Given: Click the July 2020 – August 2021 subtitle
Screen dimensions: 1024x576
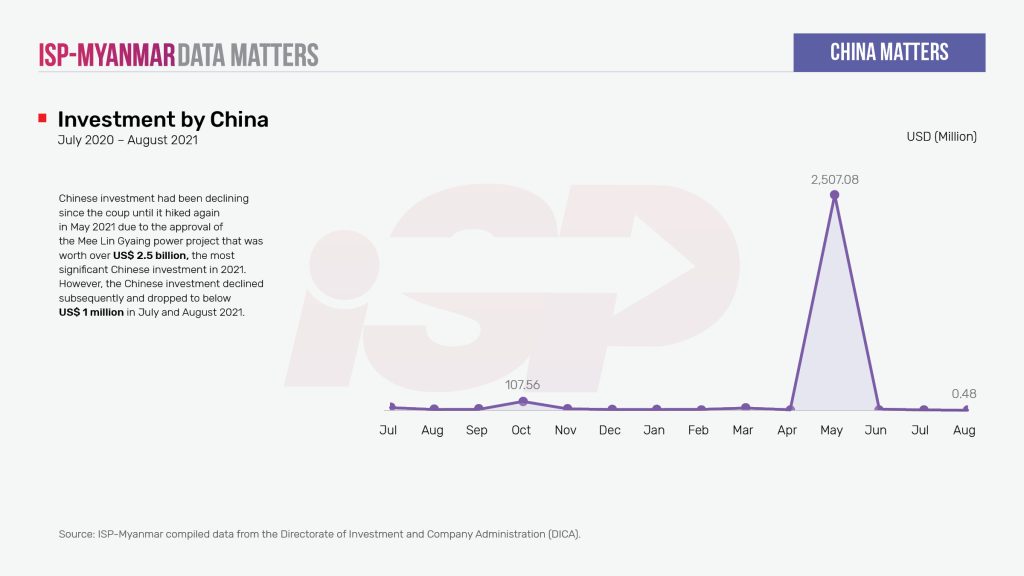Looking at the screenshot, I should (128, 141).
